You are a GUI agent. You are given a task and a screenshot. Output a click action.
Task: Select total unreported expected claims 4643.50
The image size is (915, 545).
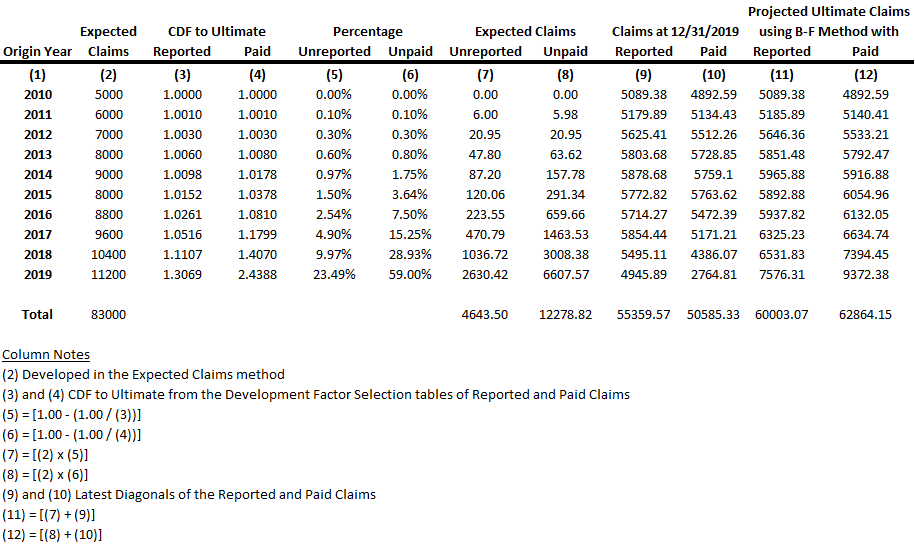[485, 314]
